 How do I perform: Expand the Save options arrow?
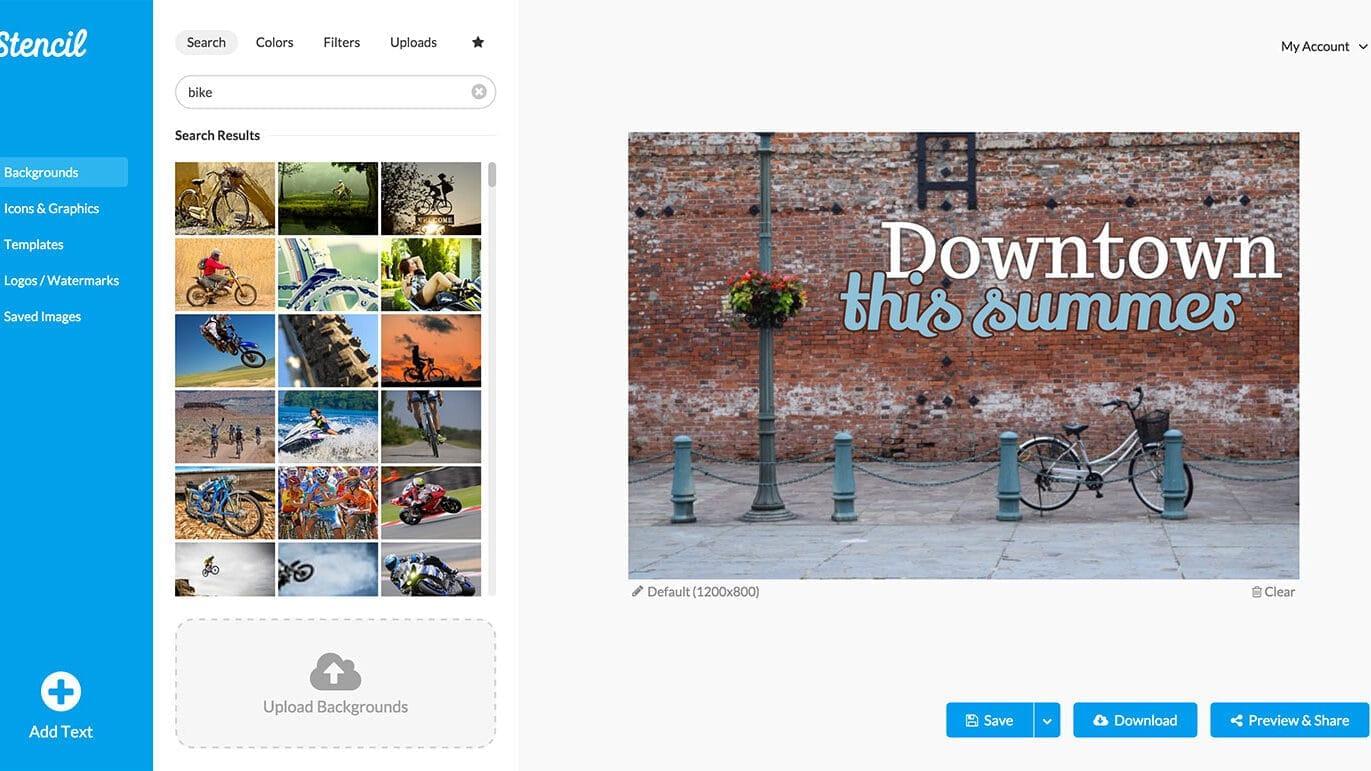coord(1047,720)
